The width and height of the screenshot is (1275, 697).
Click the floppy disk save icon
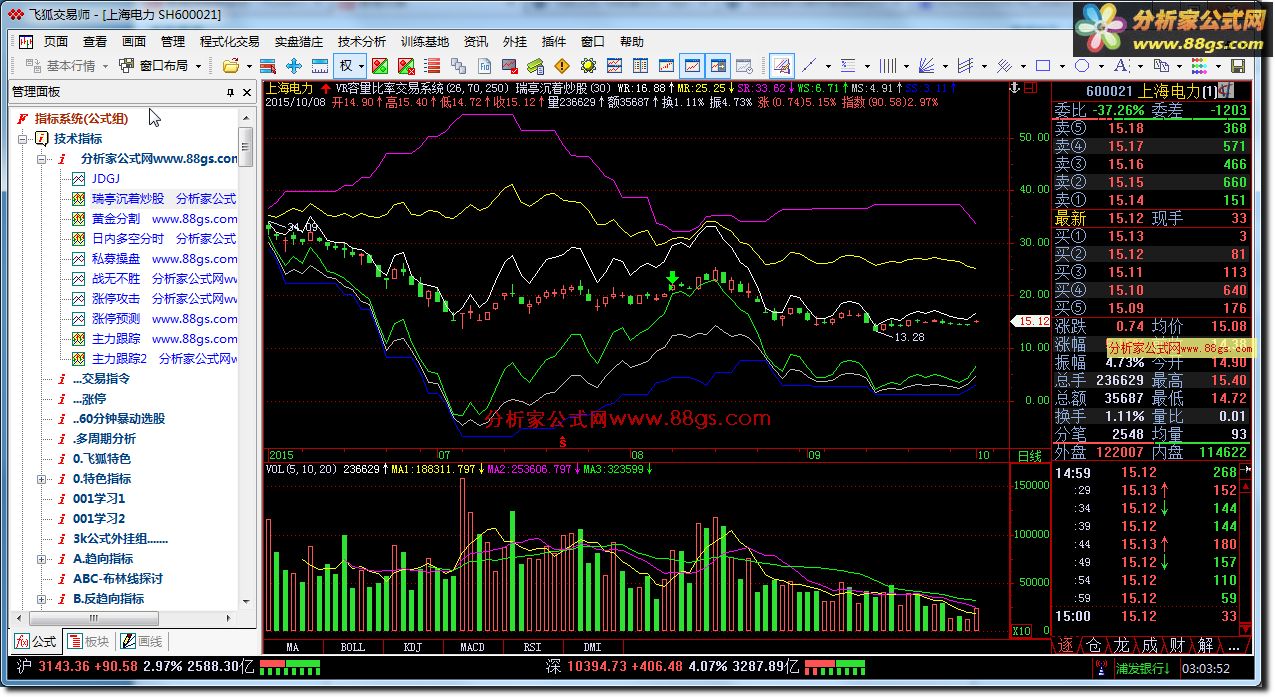[x=1238, y=66]
